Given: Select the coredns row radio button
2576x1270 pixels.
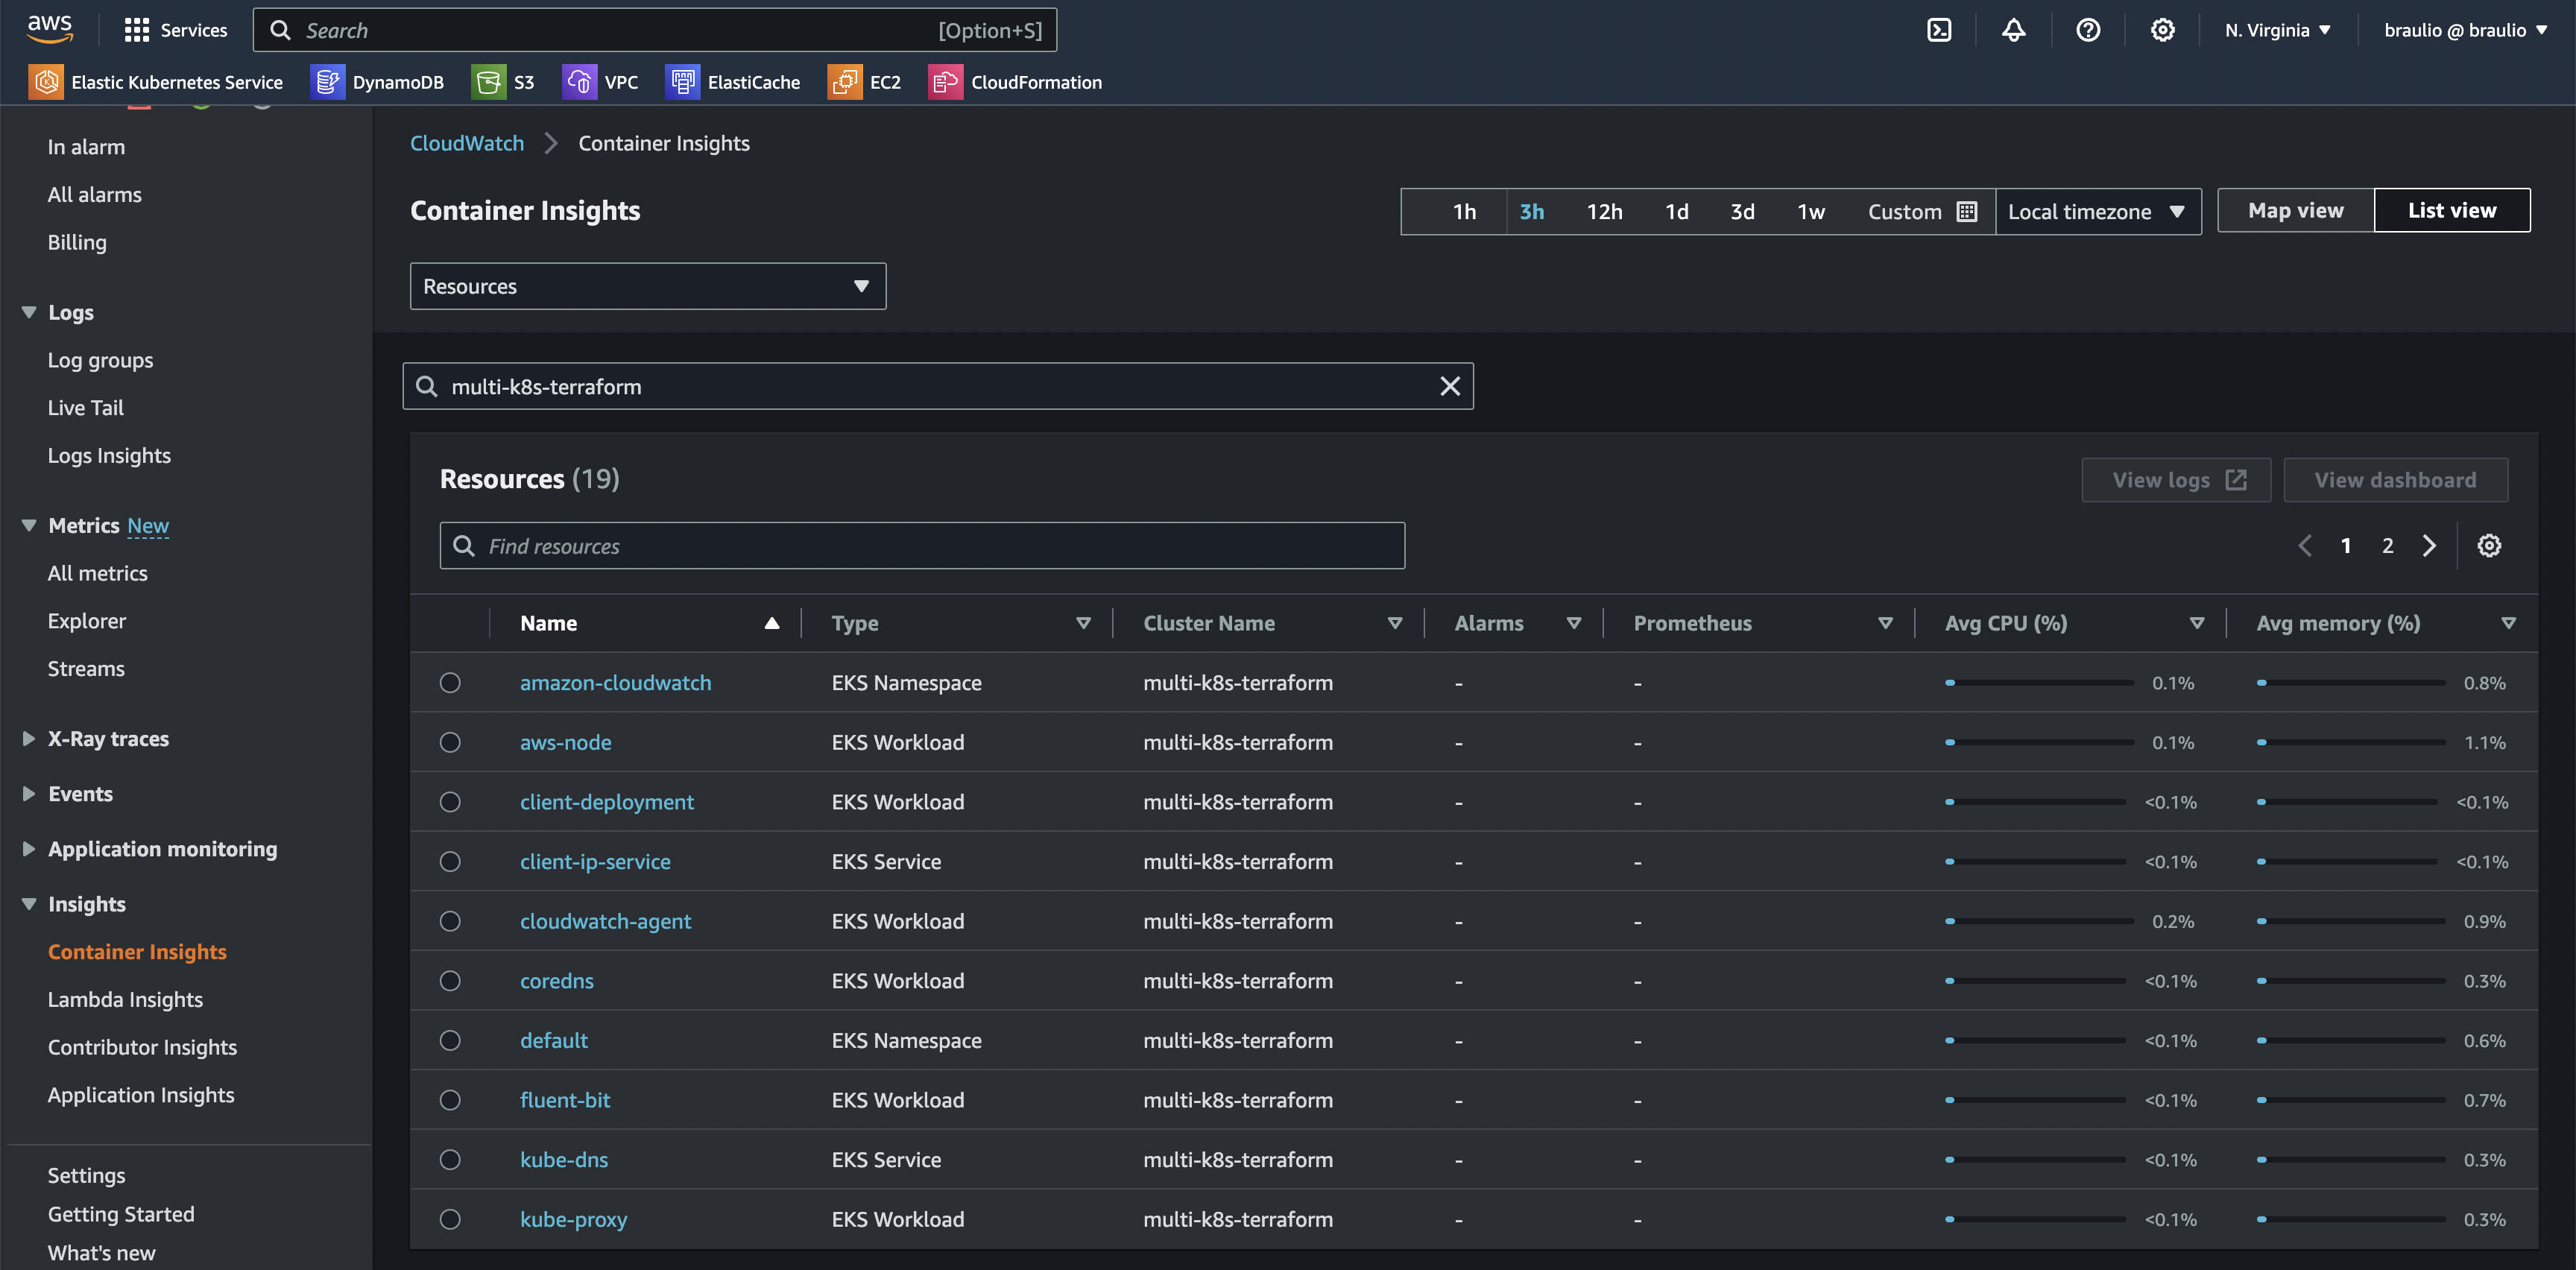Looking at the screenshot, I should pyautogui.click(x=450, y=980).
